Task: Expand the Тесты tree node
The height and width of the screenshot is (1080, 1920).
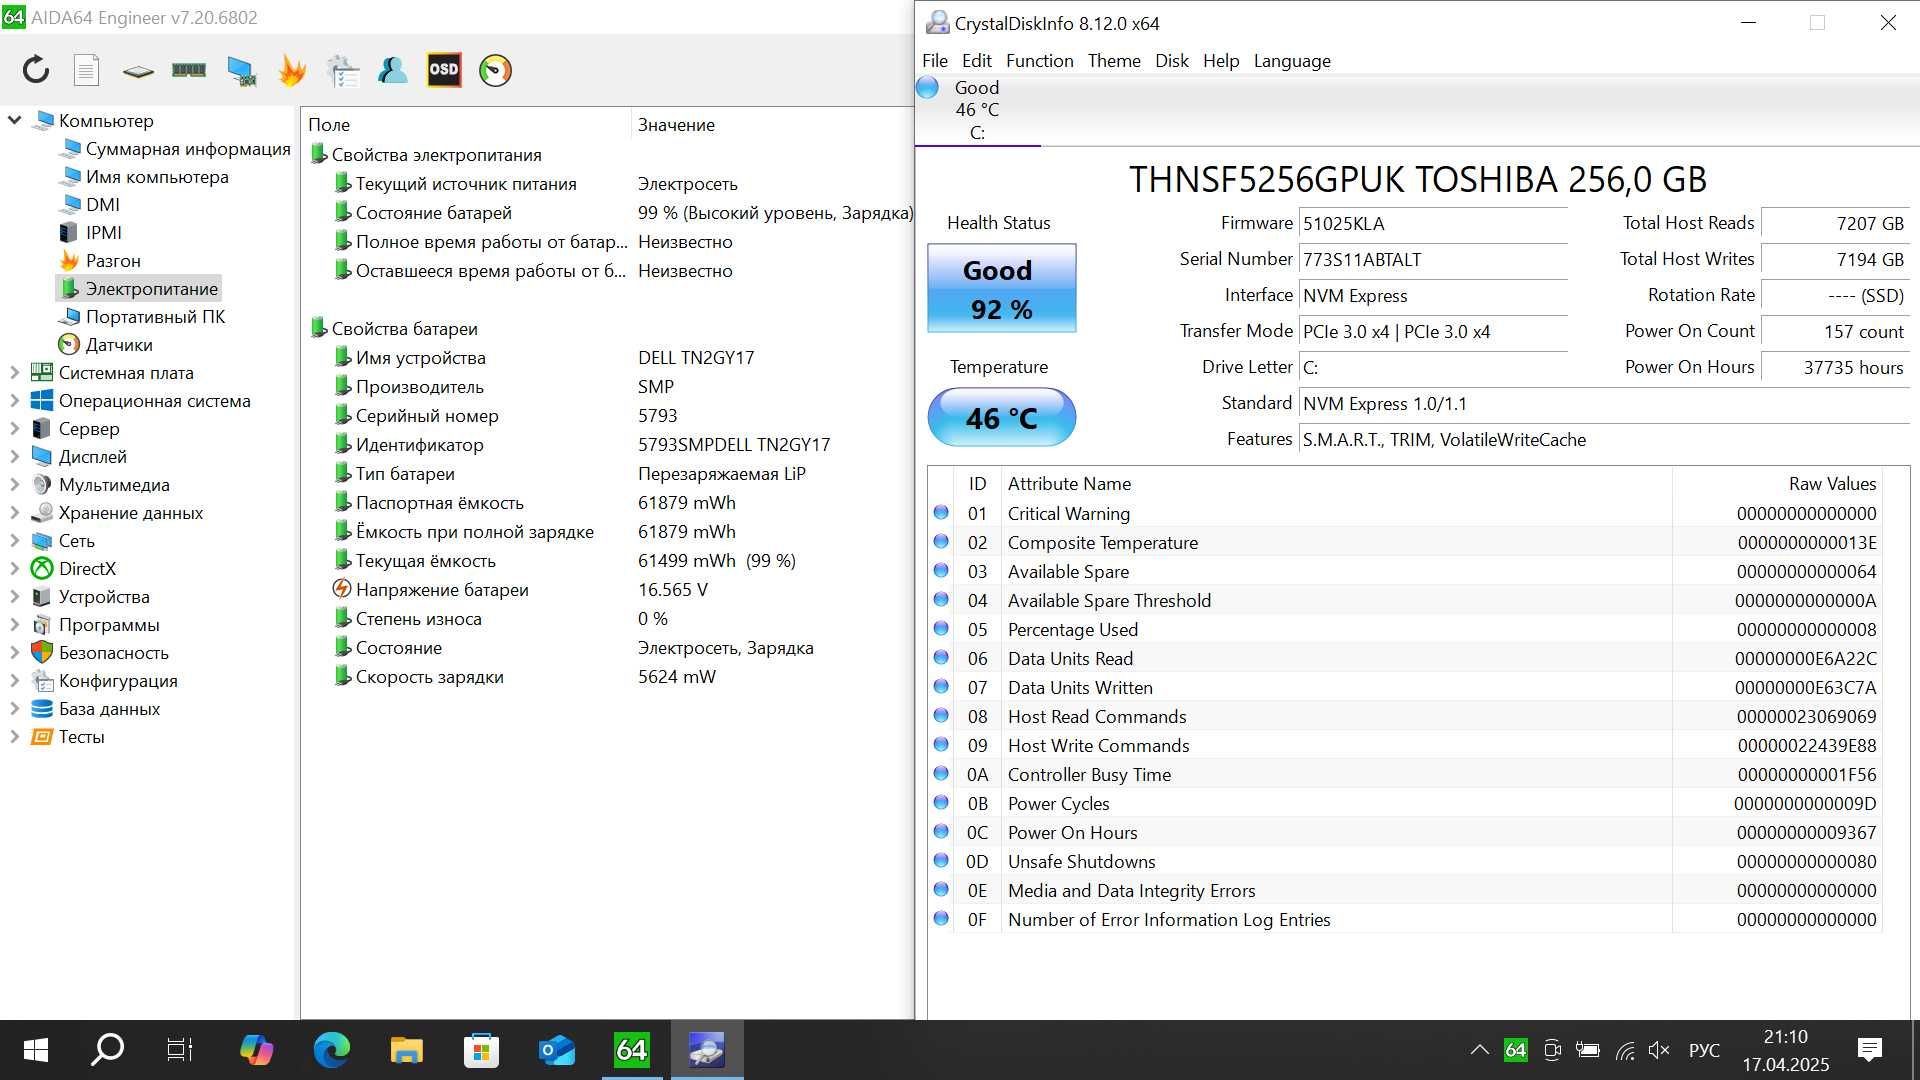Action: [14, 736]
